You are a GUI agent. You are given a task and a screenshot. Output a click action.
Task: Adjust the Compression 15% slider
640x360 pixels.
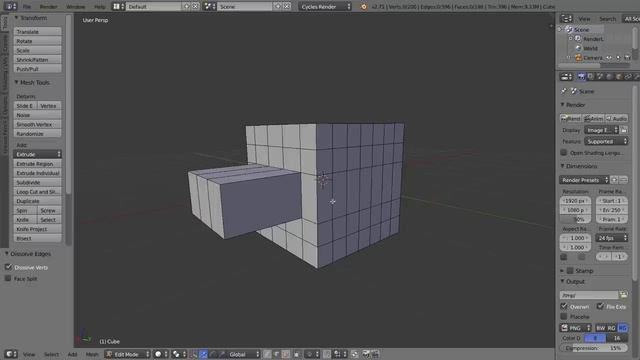click(x=594, y=348)
